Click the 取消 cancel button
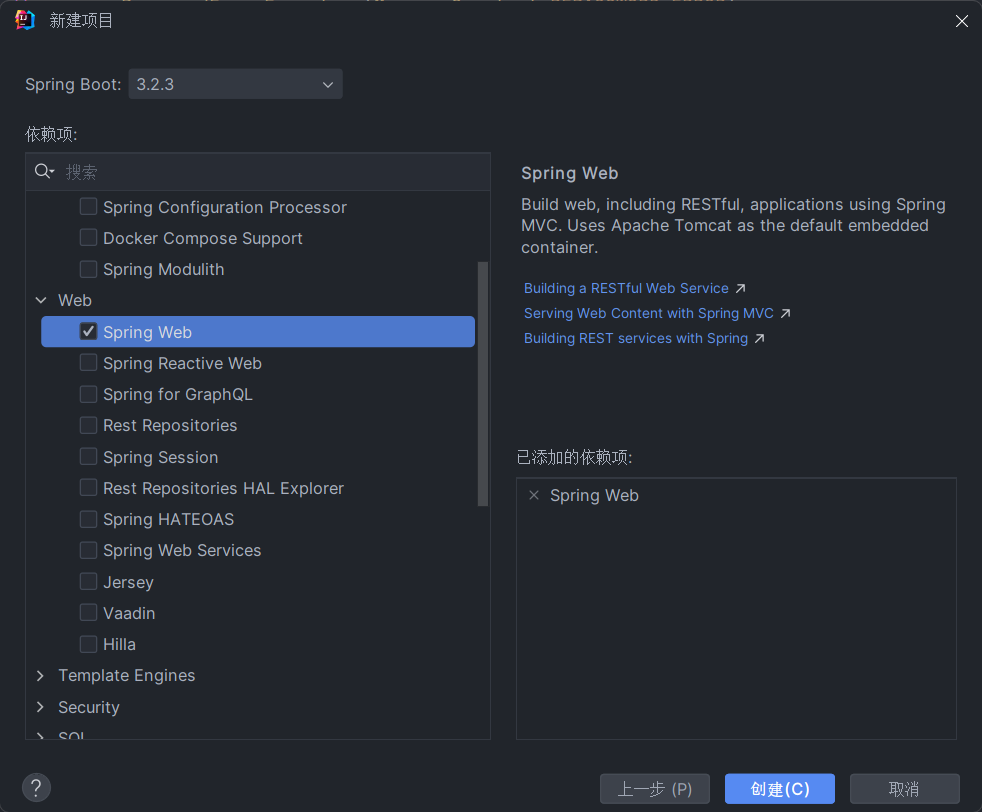The image size is (982, 812). click(x=904, y=789)
